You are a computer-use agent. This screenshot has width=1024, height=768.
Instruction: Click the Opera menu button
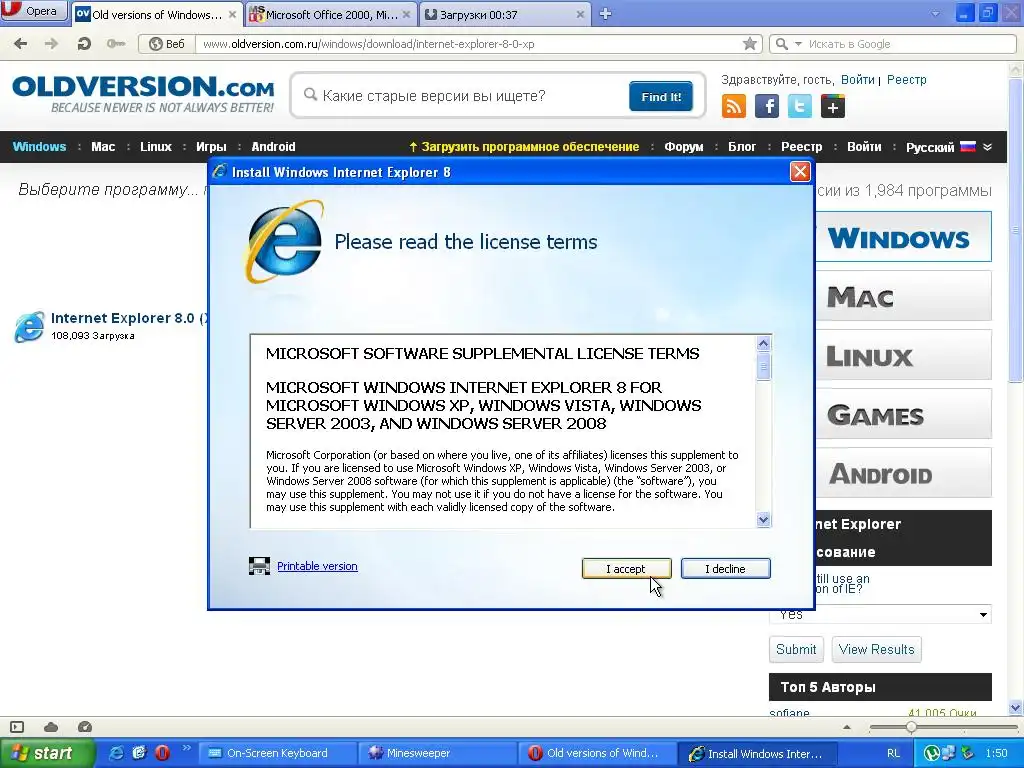pos(34,11)
